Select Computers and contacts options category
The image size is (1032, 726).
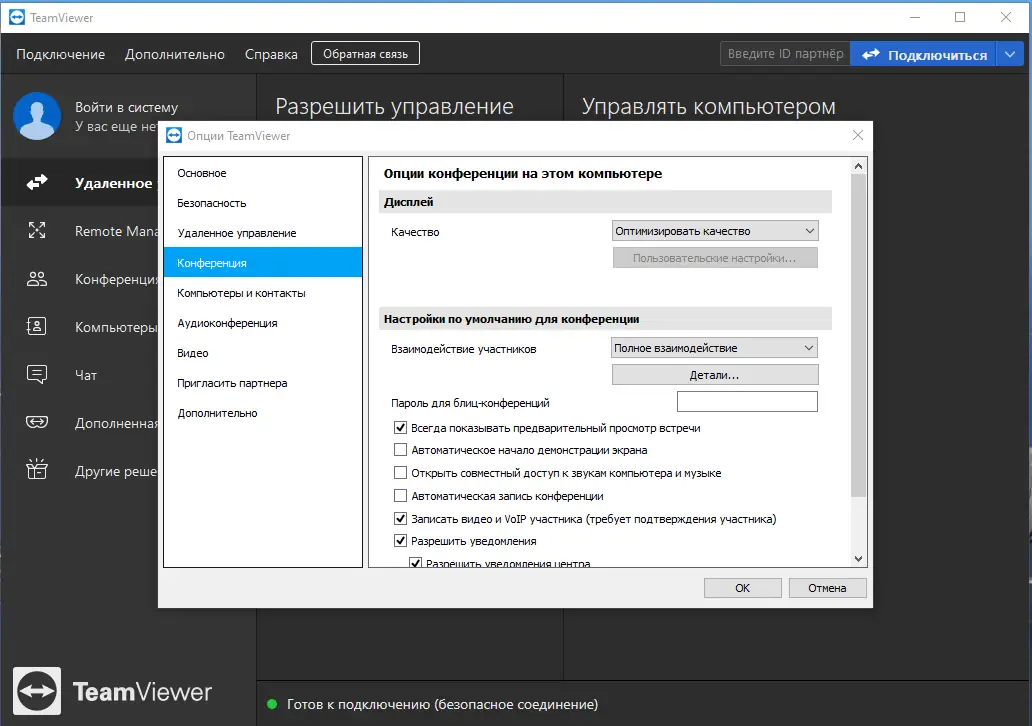(263, 293)
